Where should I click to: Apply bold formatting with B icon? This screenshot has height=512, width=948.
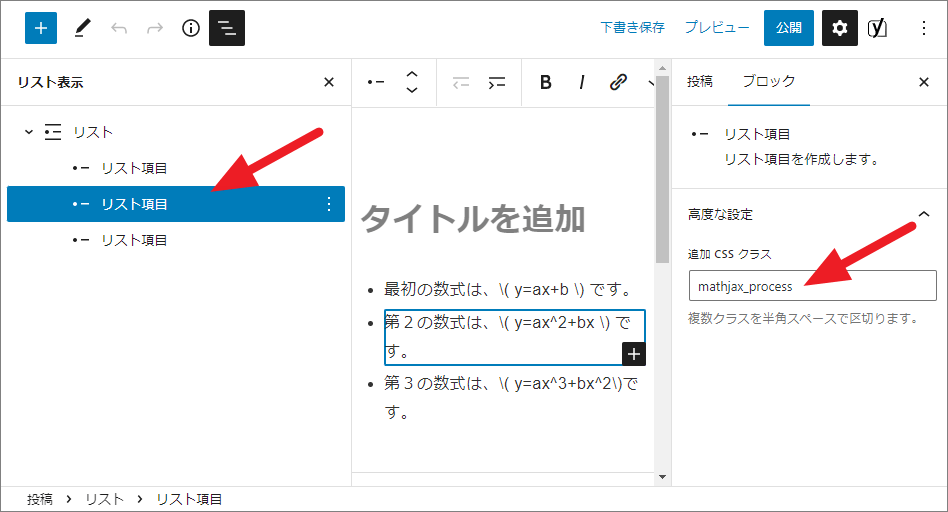(545, 83)
